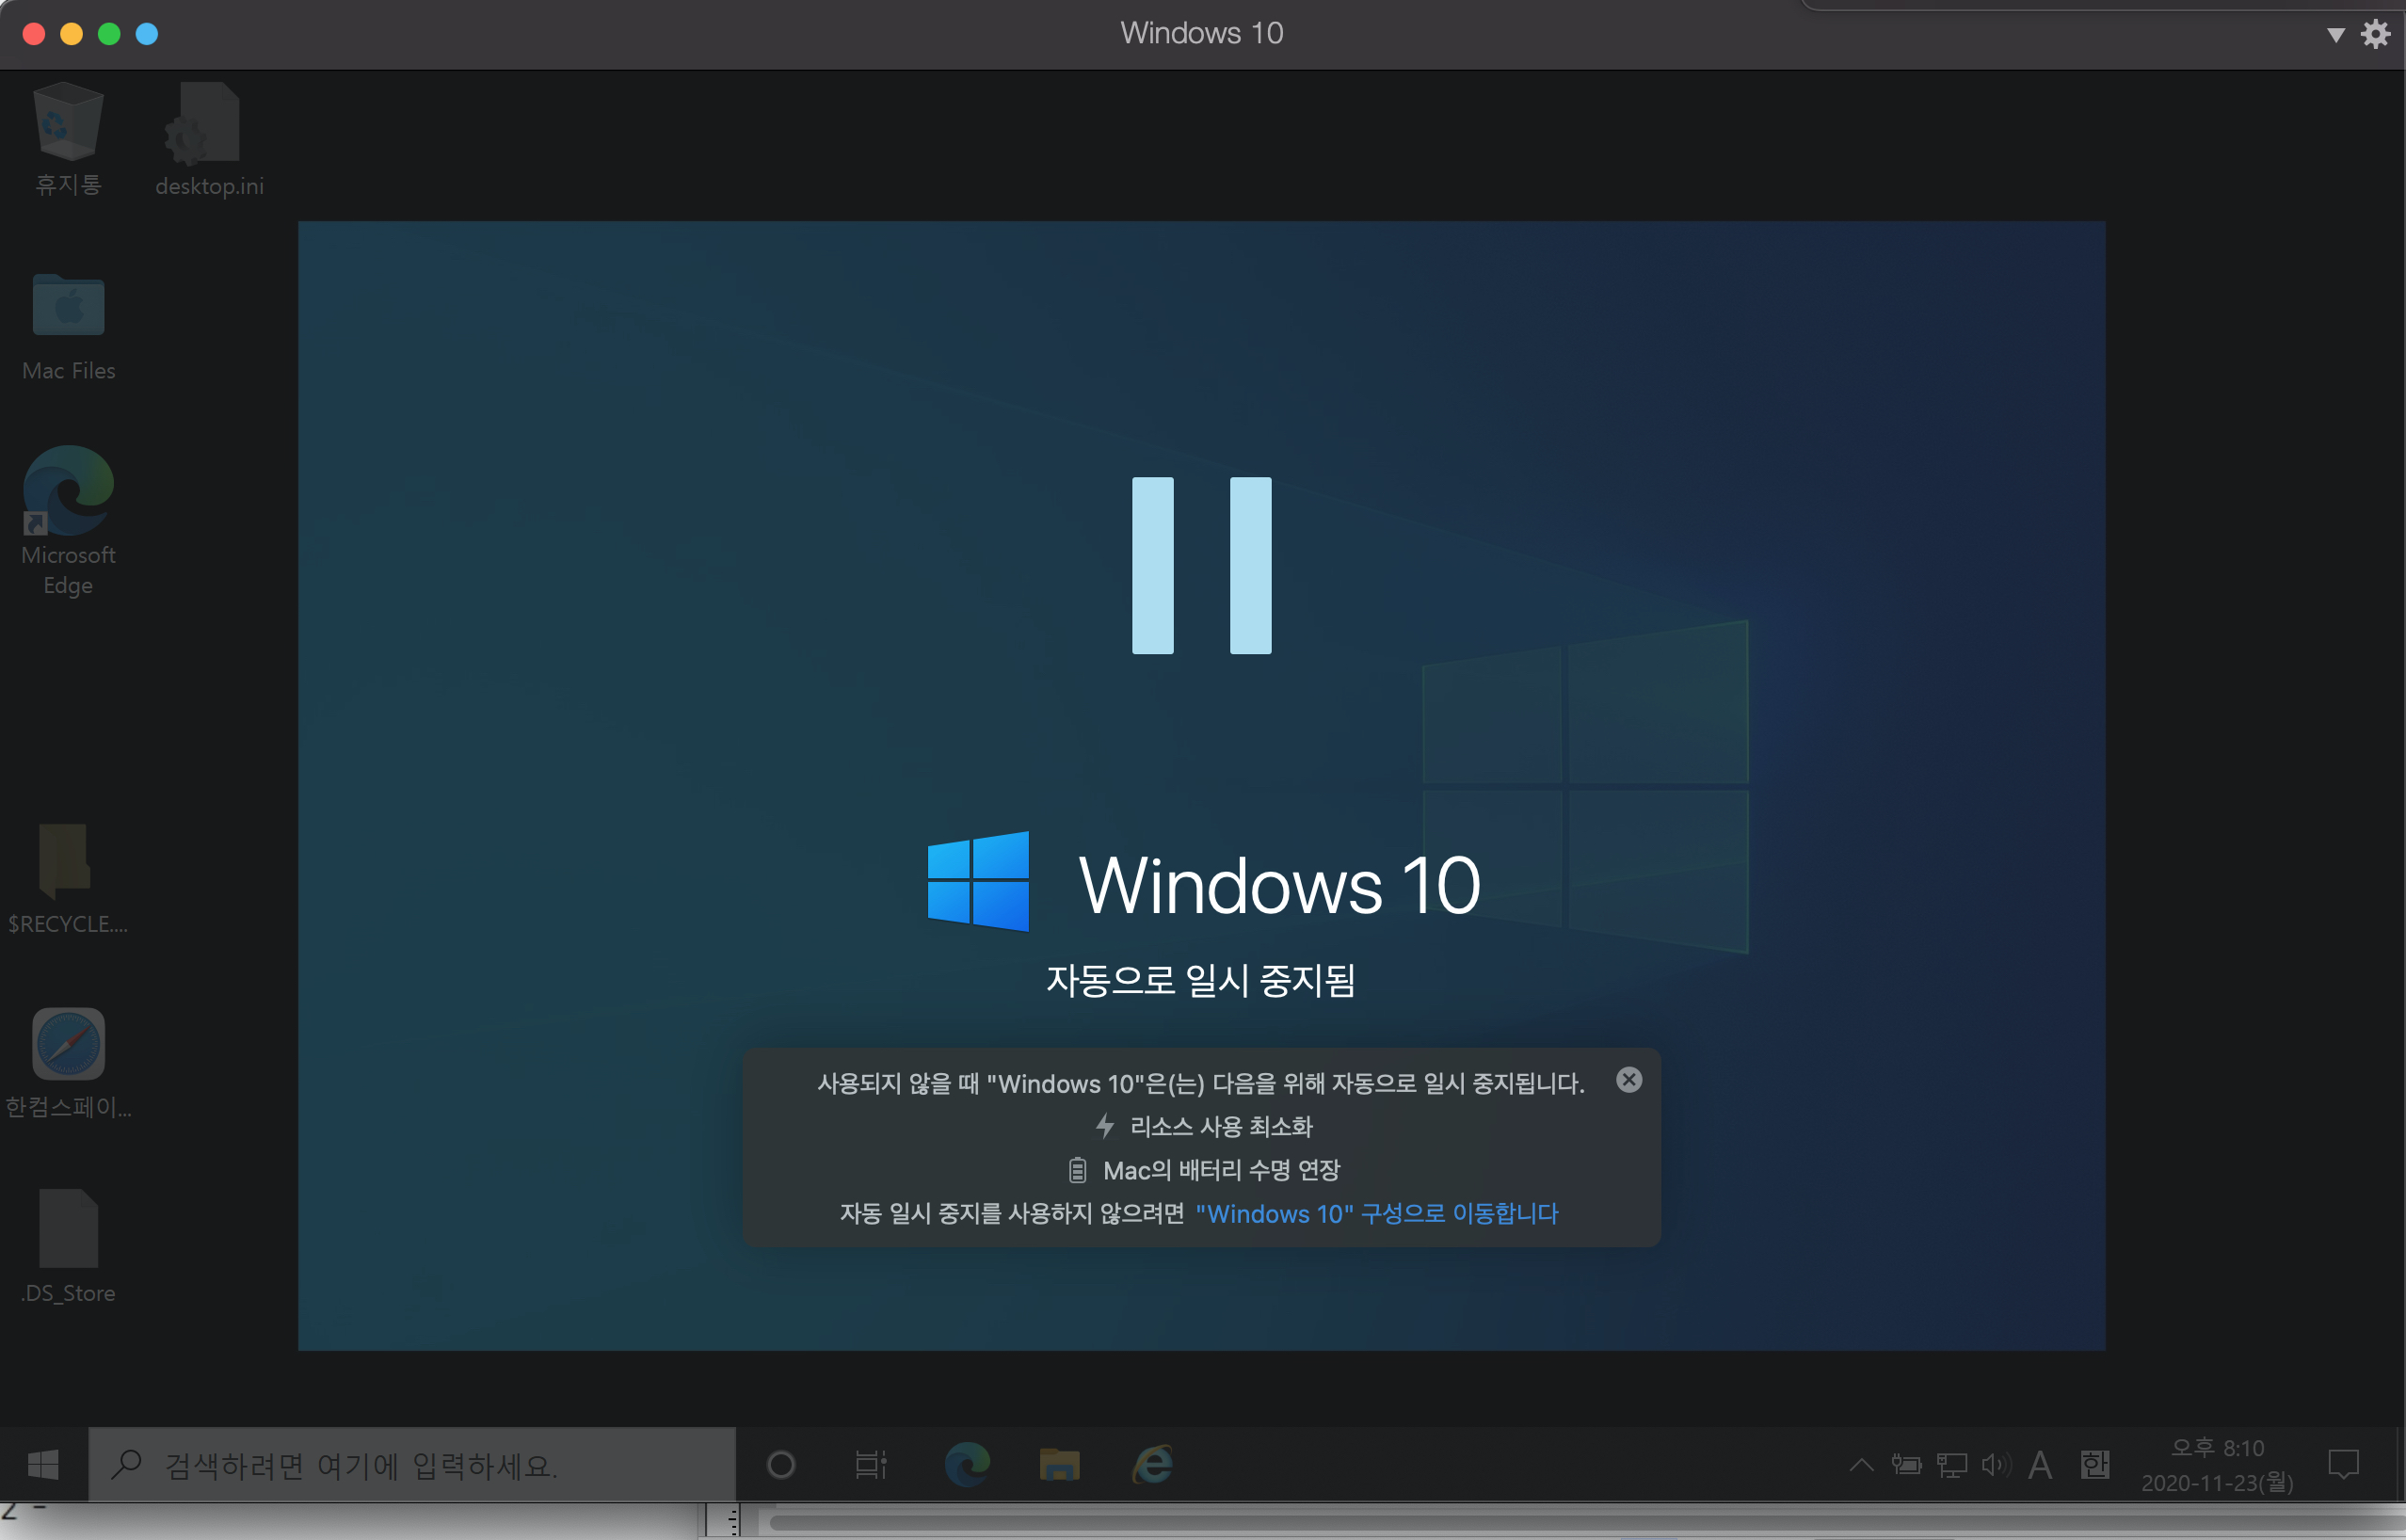The width and height of the screenshot is (2406, 1540).
Task: Open the title bar dropdown triangle
Action: click(x=2335, y=35)
